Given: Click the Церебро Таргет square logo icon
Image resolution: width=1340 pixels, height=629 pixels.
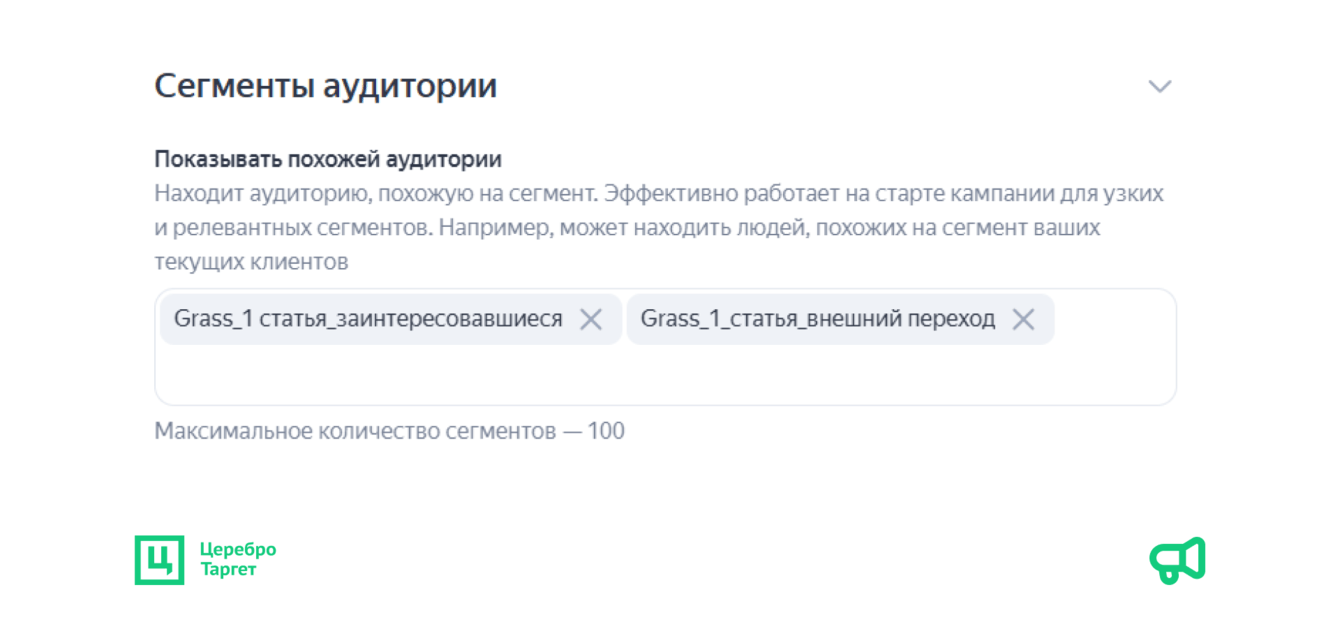Looking at the screenshot, I should (159, 560).
